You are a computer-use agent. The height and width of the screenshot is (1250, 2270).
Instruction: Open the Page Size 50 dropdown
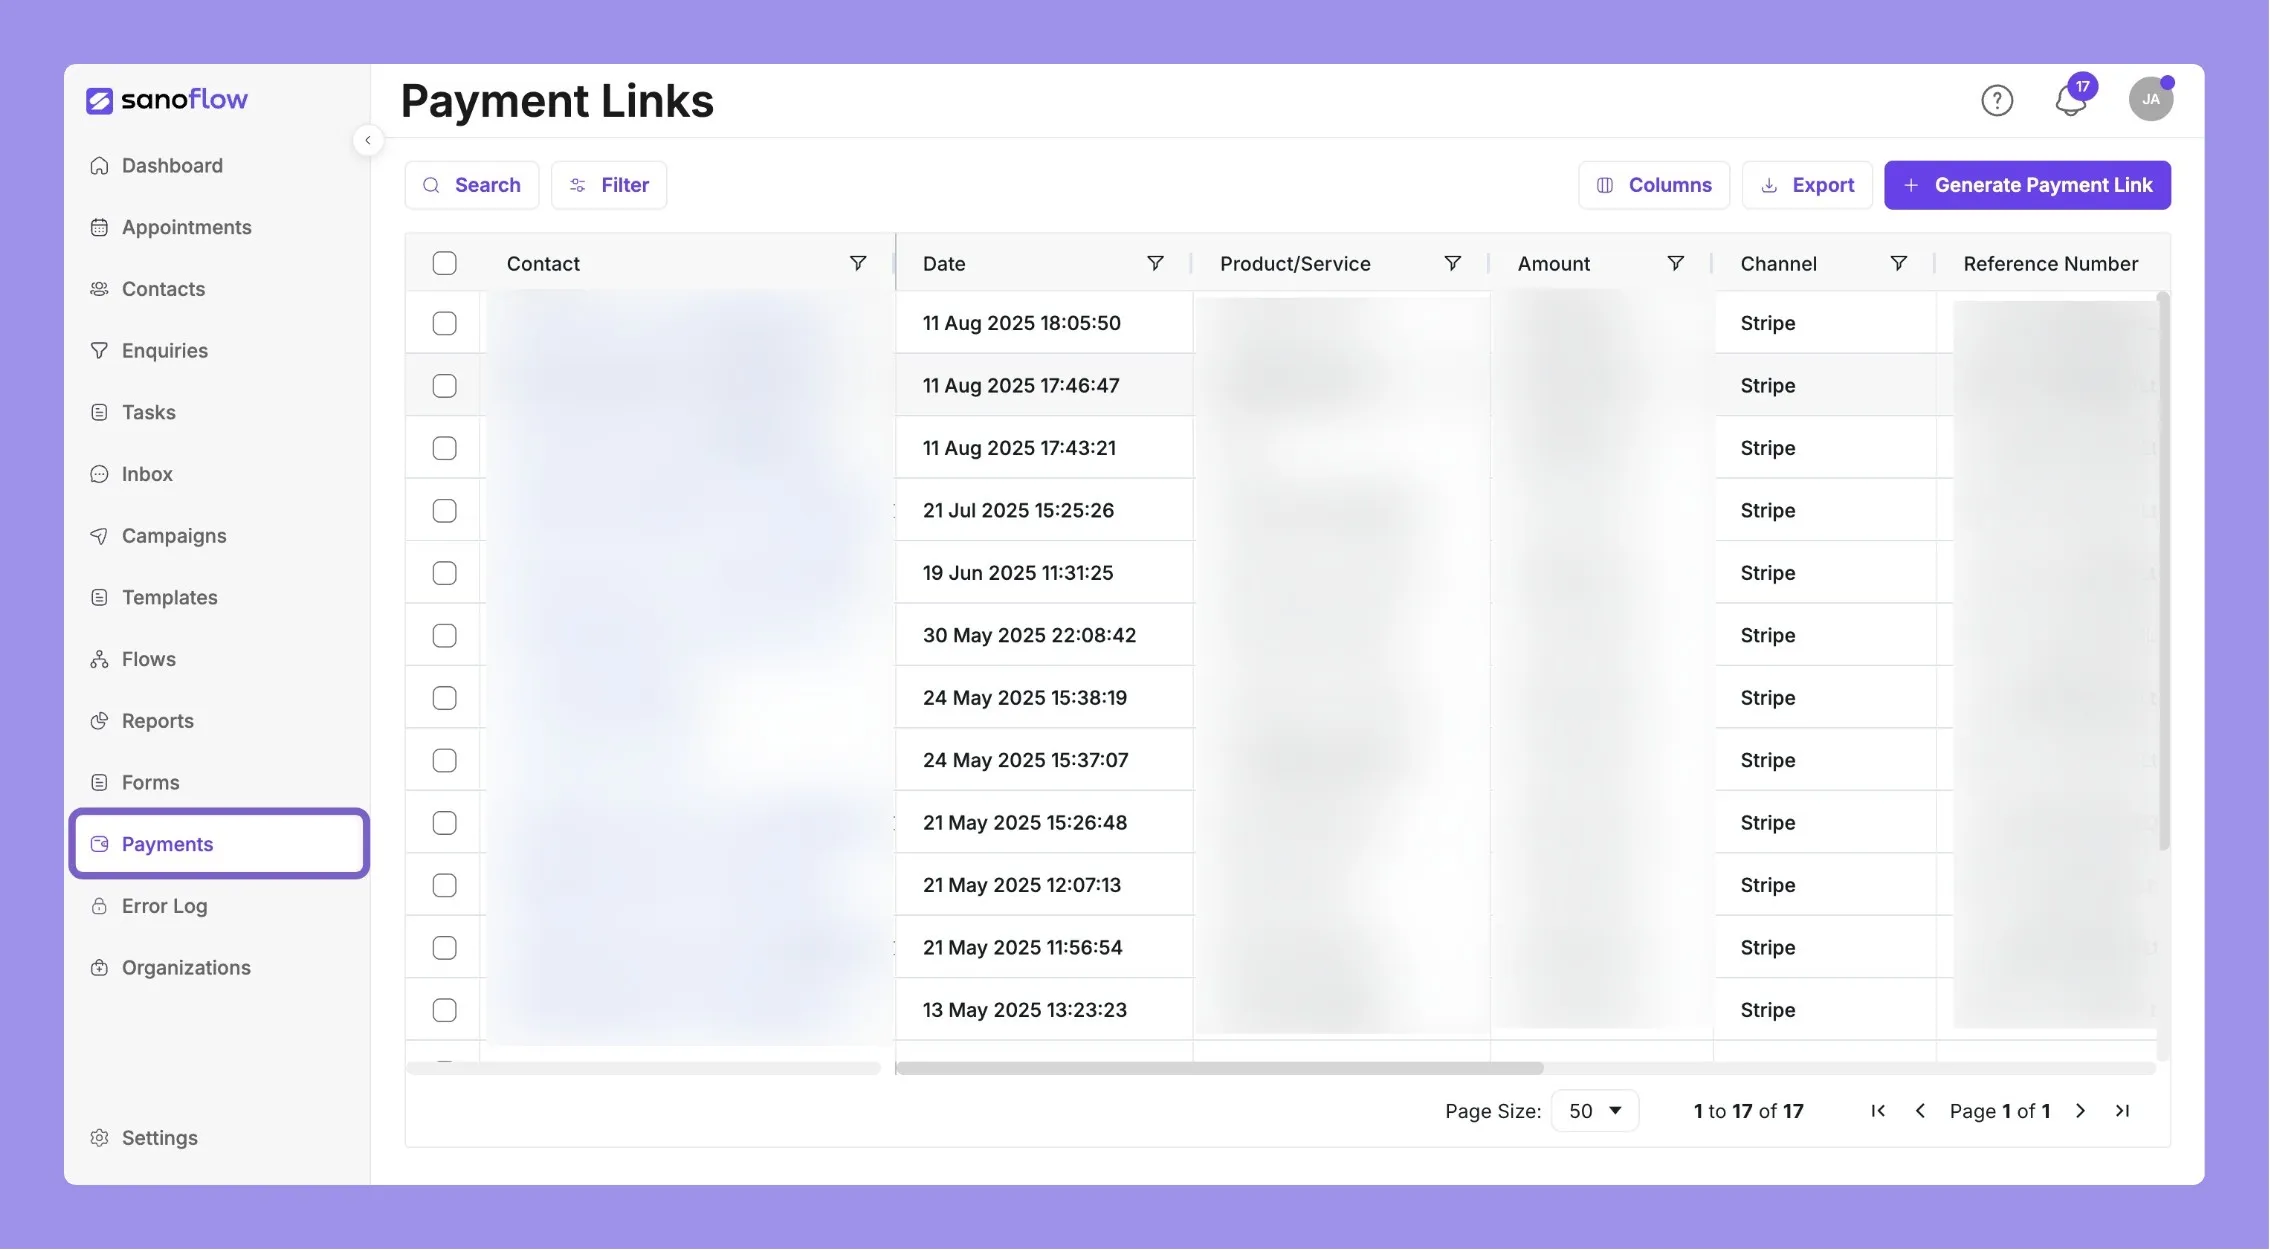pyautogui.click(x=1594, y=1111)
